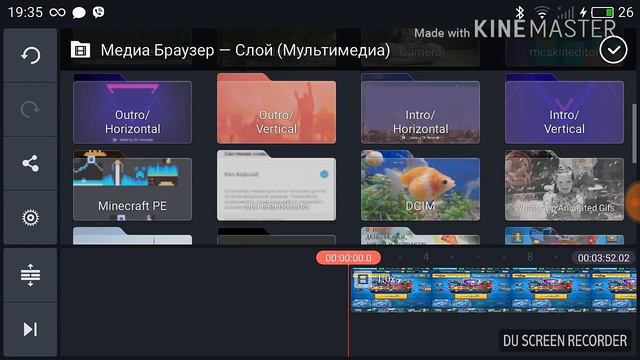Image resolution: width=640 pixels, height=360 pixels.
Task: Click the red playhead time 00:00:00.0
Action: (x=349, y=258)
